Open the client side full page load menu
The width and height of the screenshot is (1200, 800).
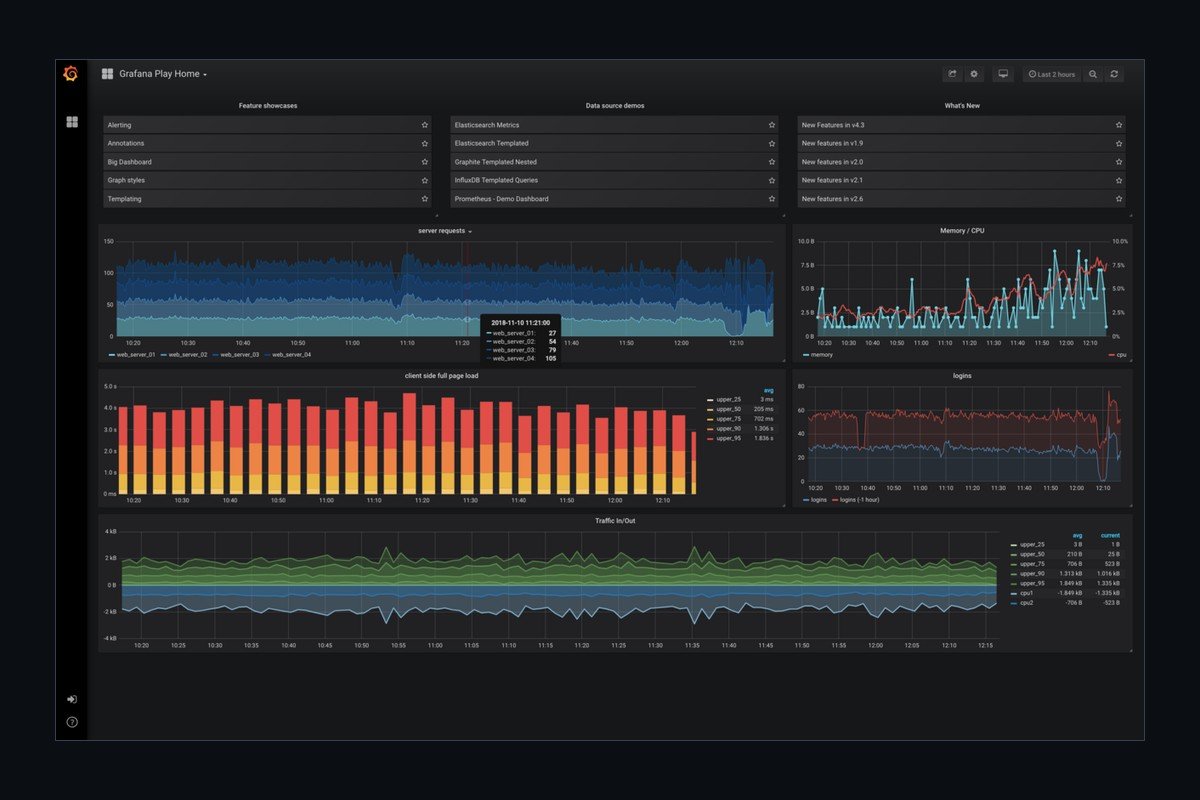(x=440, y=376)
